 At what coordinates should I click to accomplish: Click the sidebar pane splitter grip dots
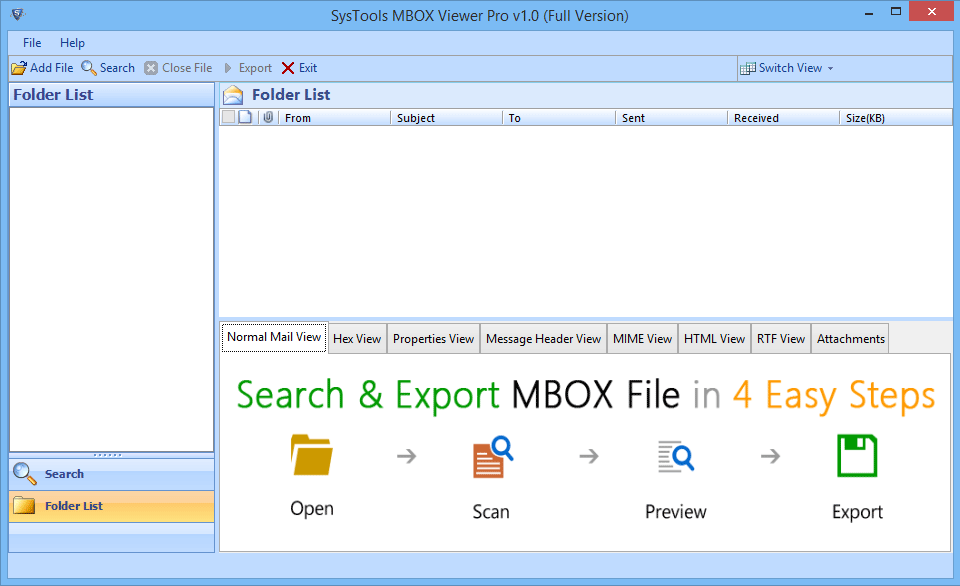[107, 455]
